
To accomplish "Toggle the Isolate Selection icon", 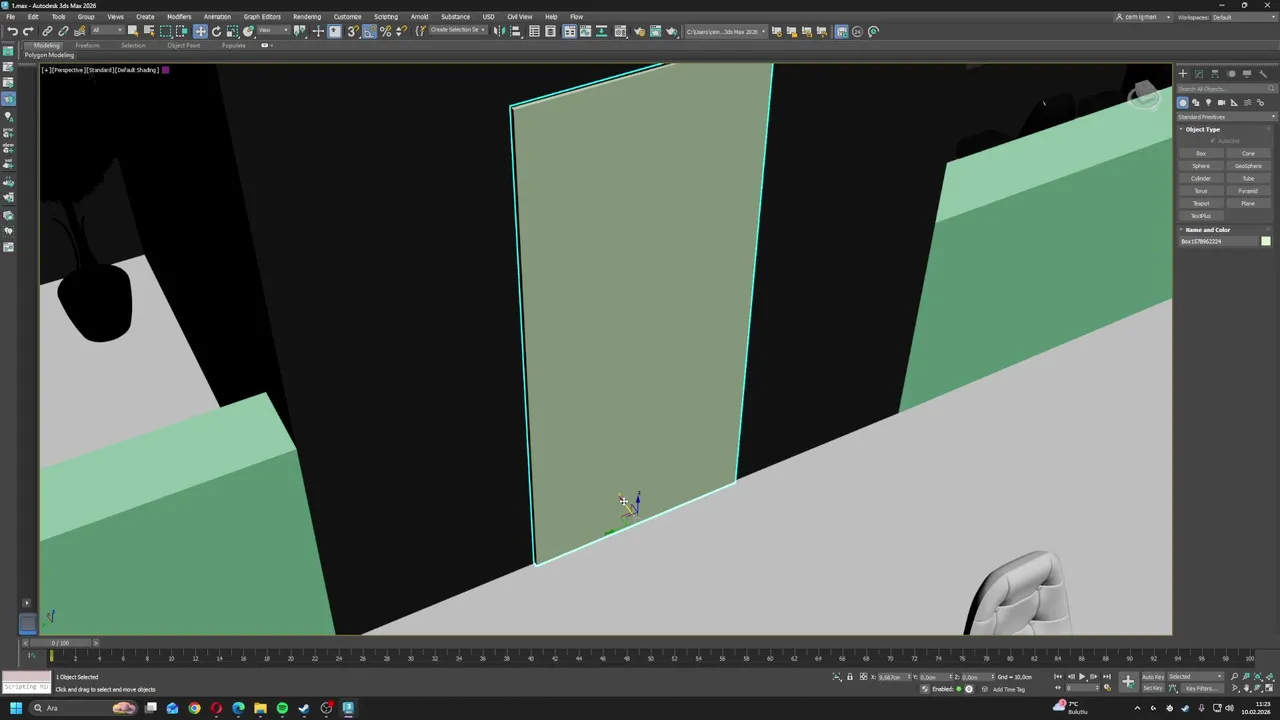I will point(836,677).
